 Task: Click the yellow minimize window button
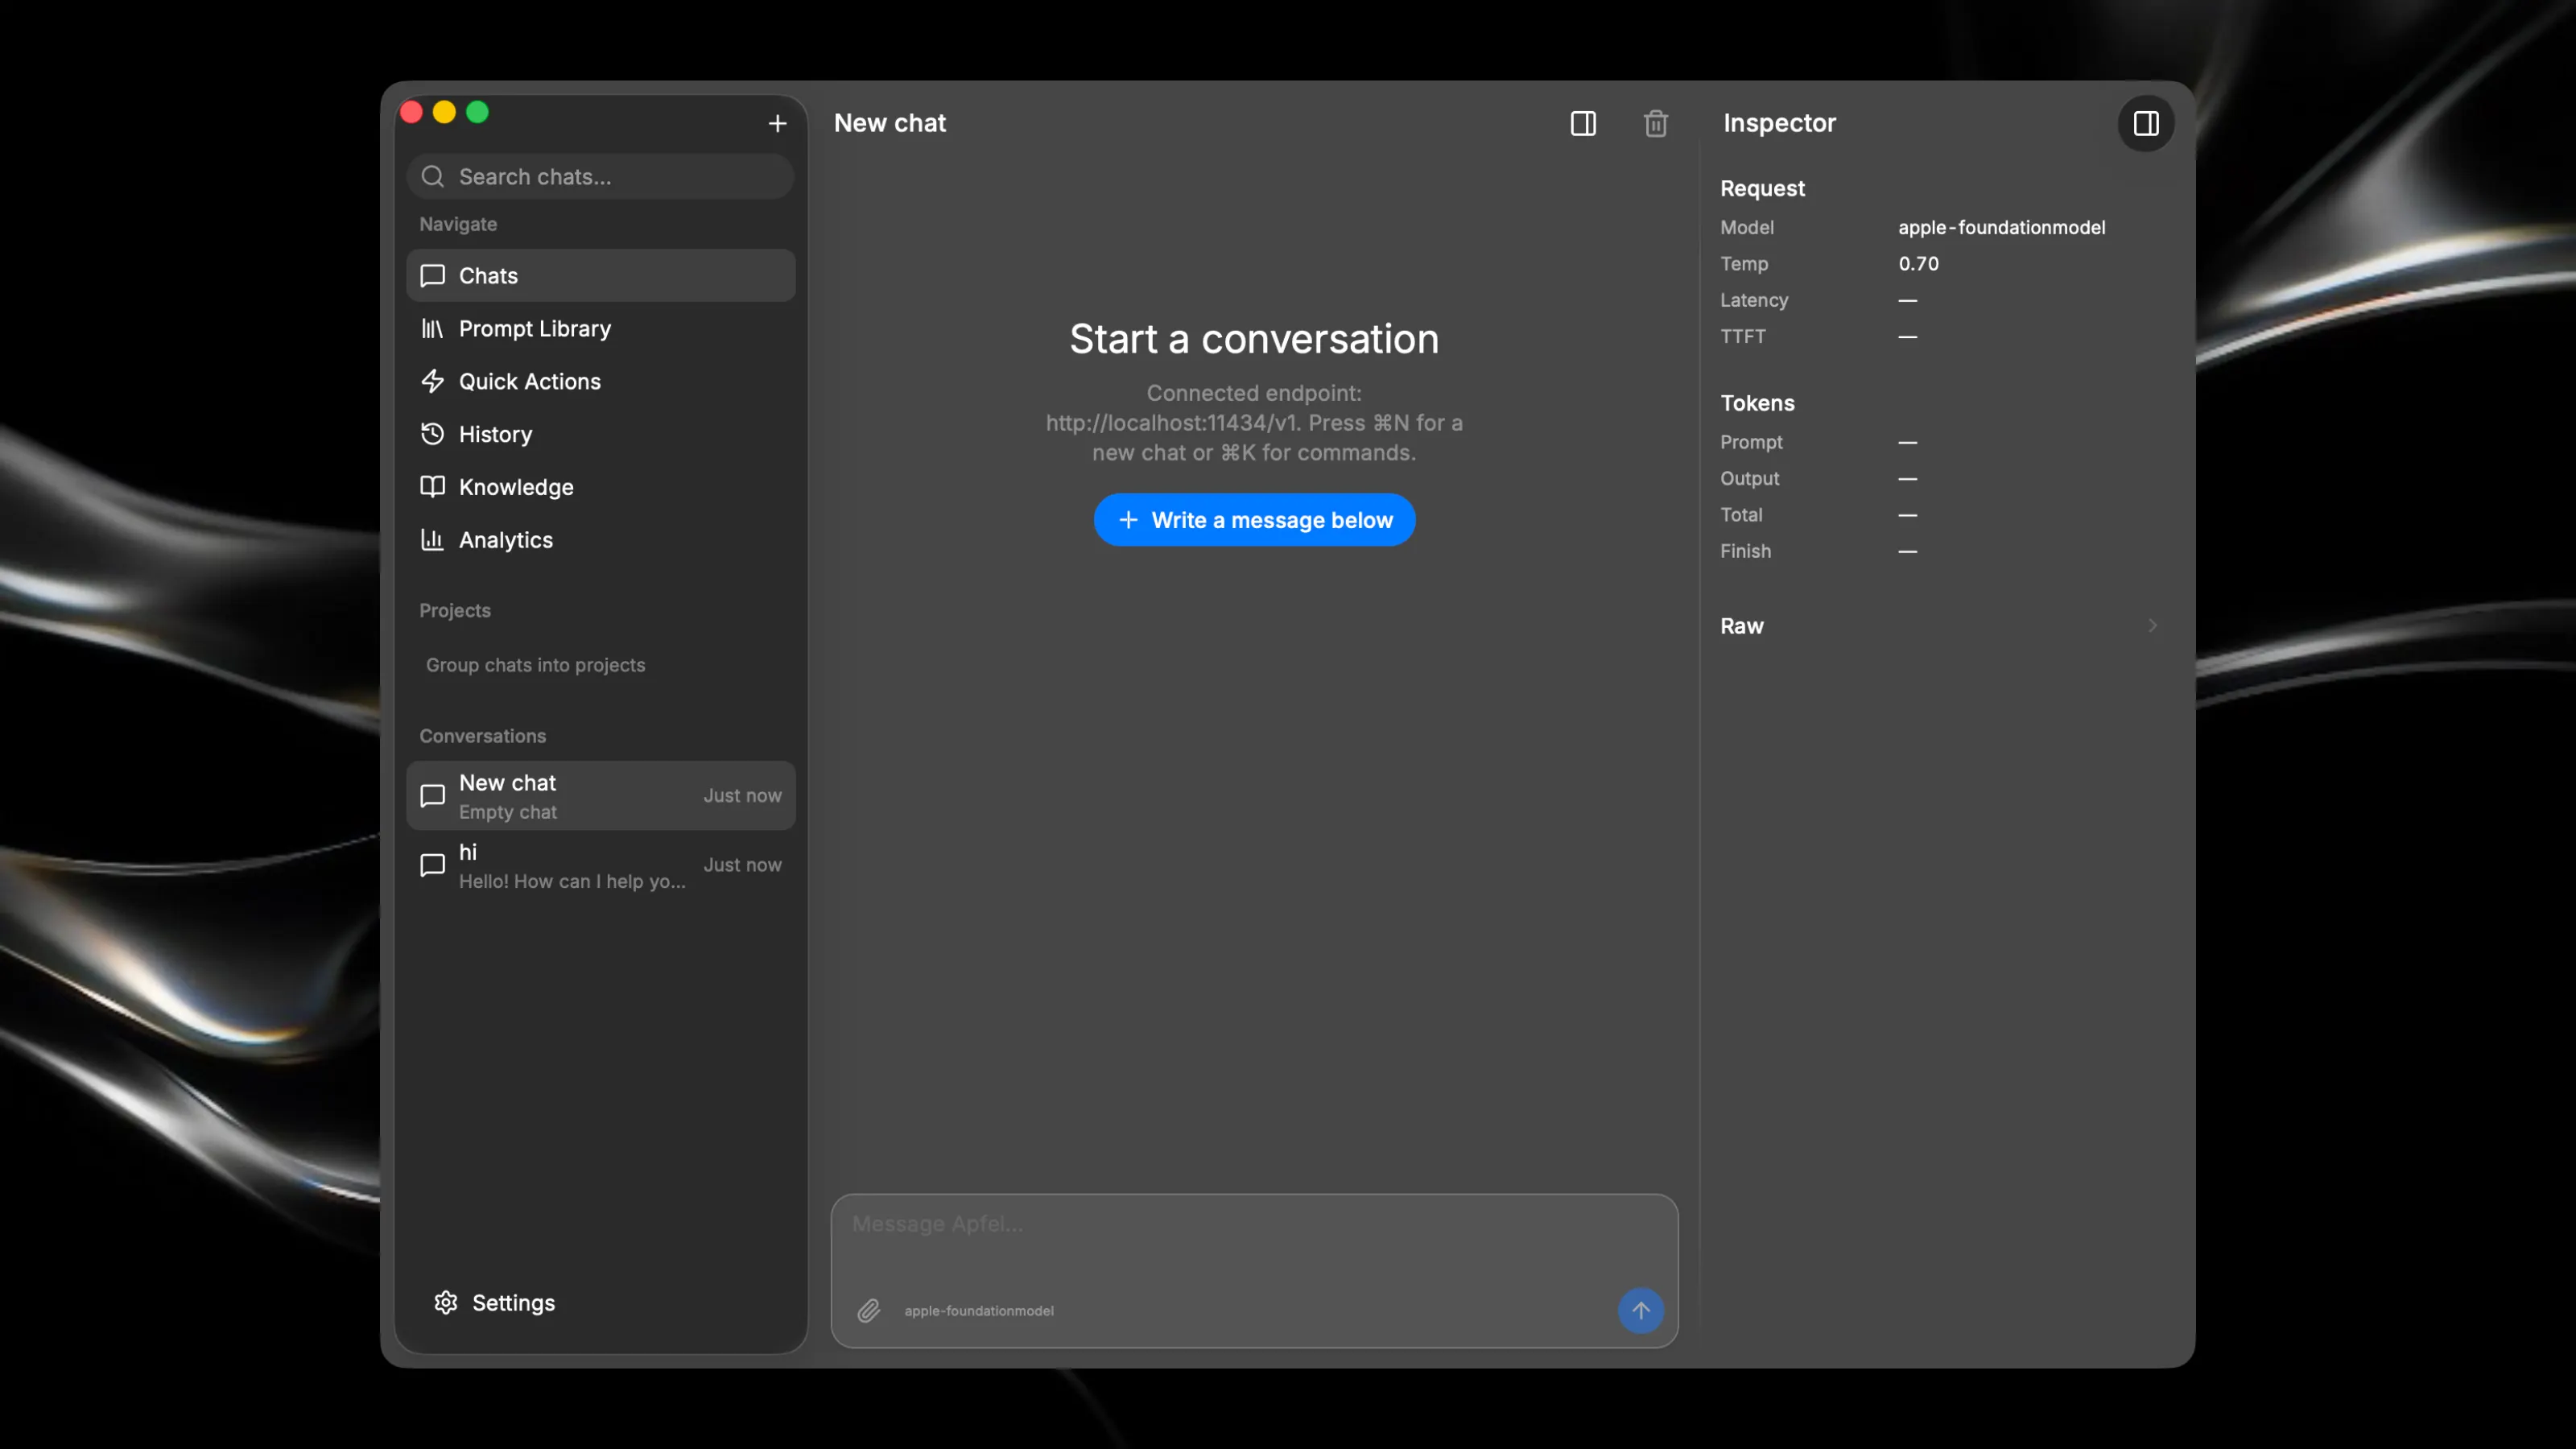tap(444, 112)
